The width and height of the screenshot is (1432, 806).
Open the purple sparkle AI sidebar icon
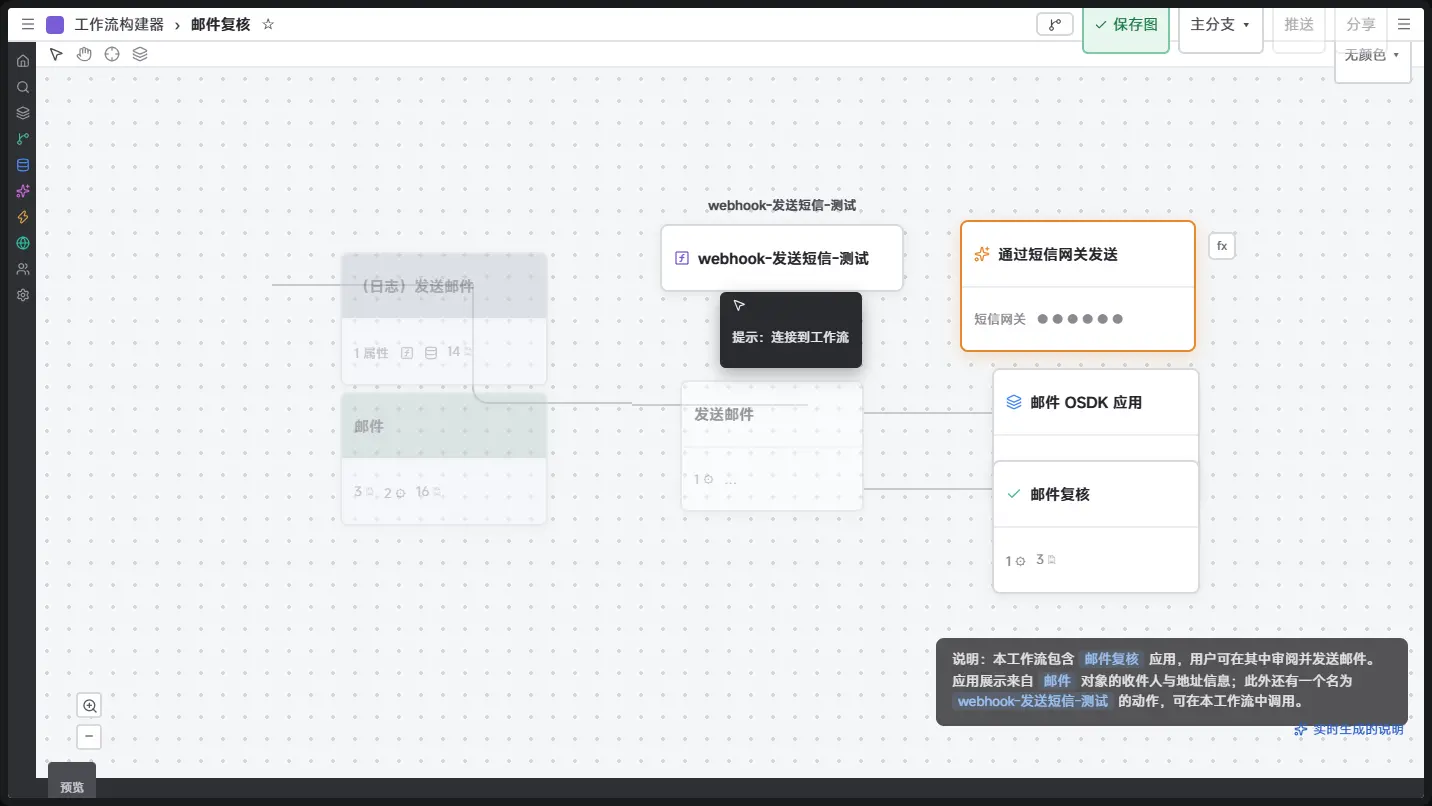pyautogui.click(x=23, y=191)
